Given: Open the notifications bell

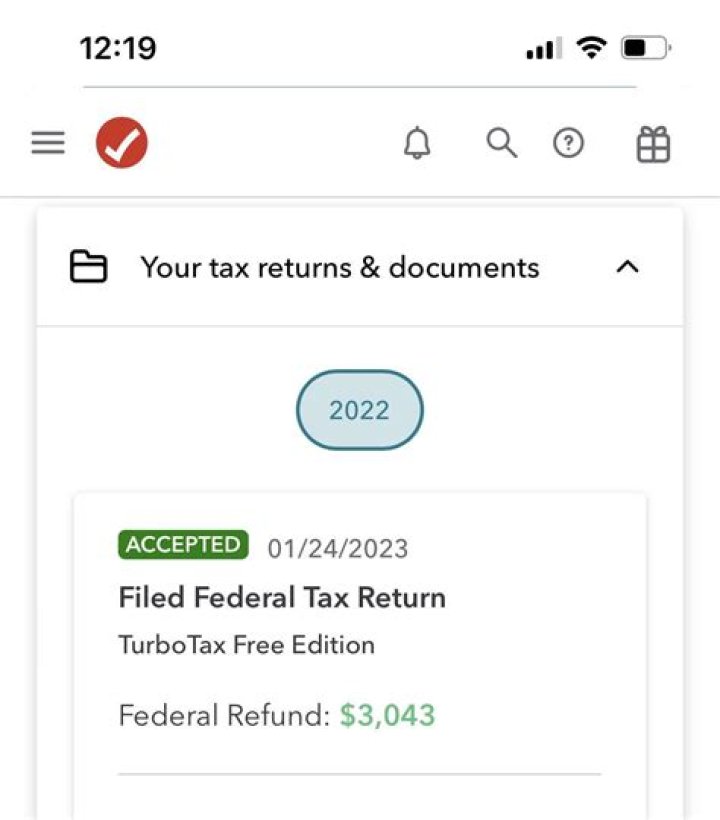Looking at the screenshot, I should click(x=417, y=145).
